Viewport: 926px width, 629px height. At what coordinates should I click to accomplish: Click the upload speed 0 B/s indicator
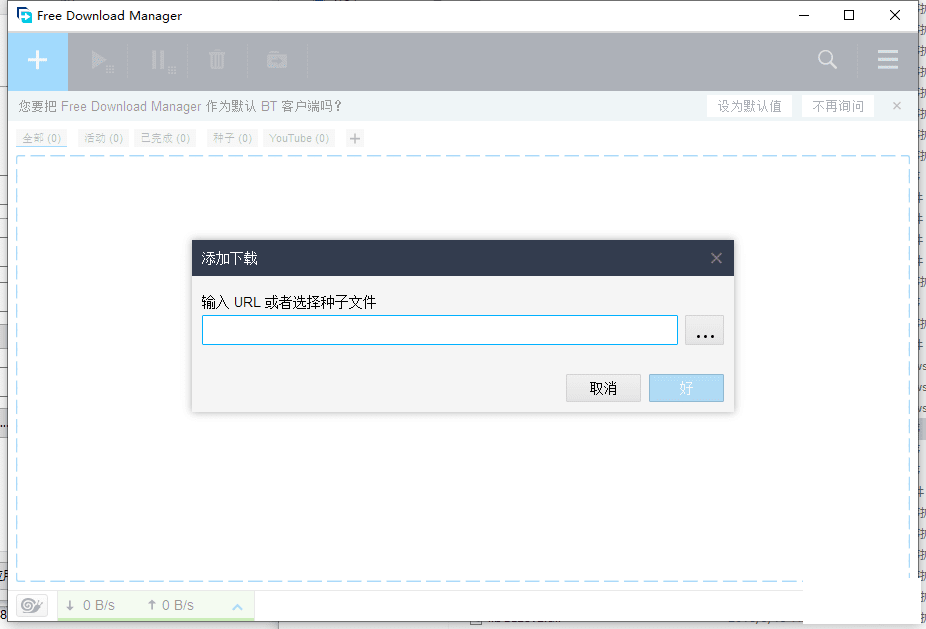click(x=170, y=605)
